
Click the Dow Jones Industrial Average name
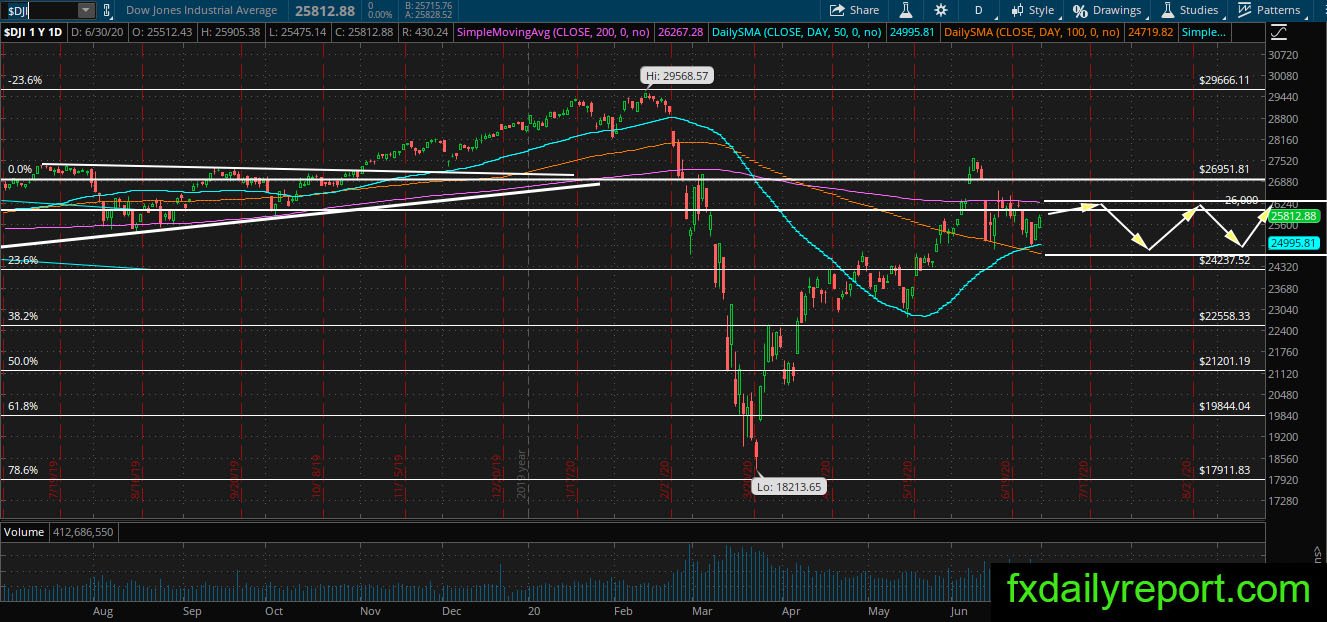click(x=203, y=10)
